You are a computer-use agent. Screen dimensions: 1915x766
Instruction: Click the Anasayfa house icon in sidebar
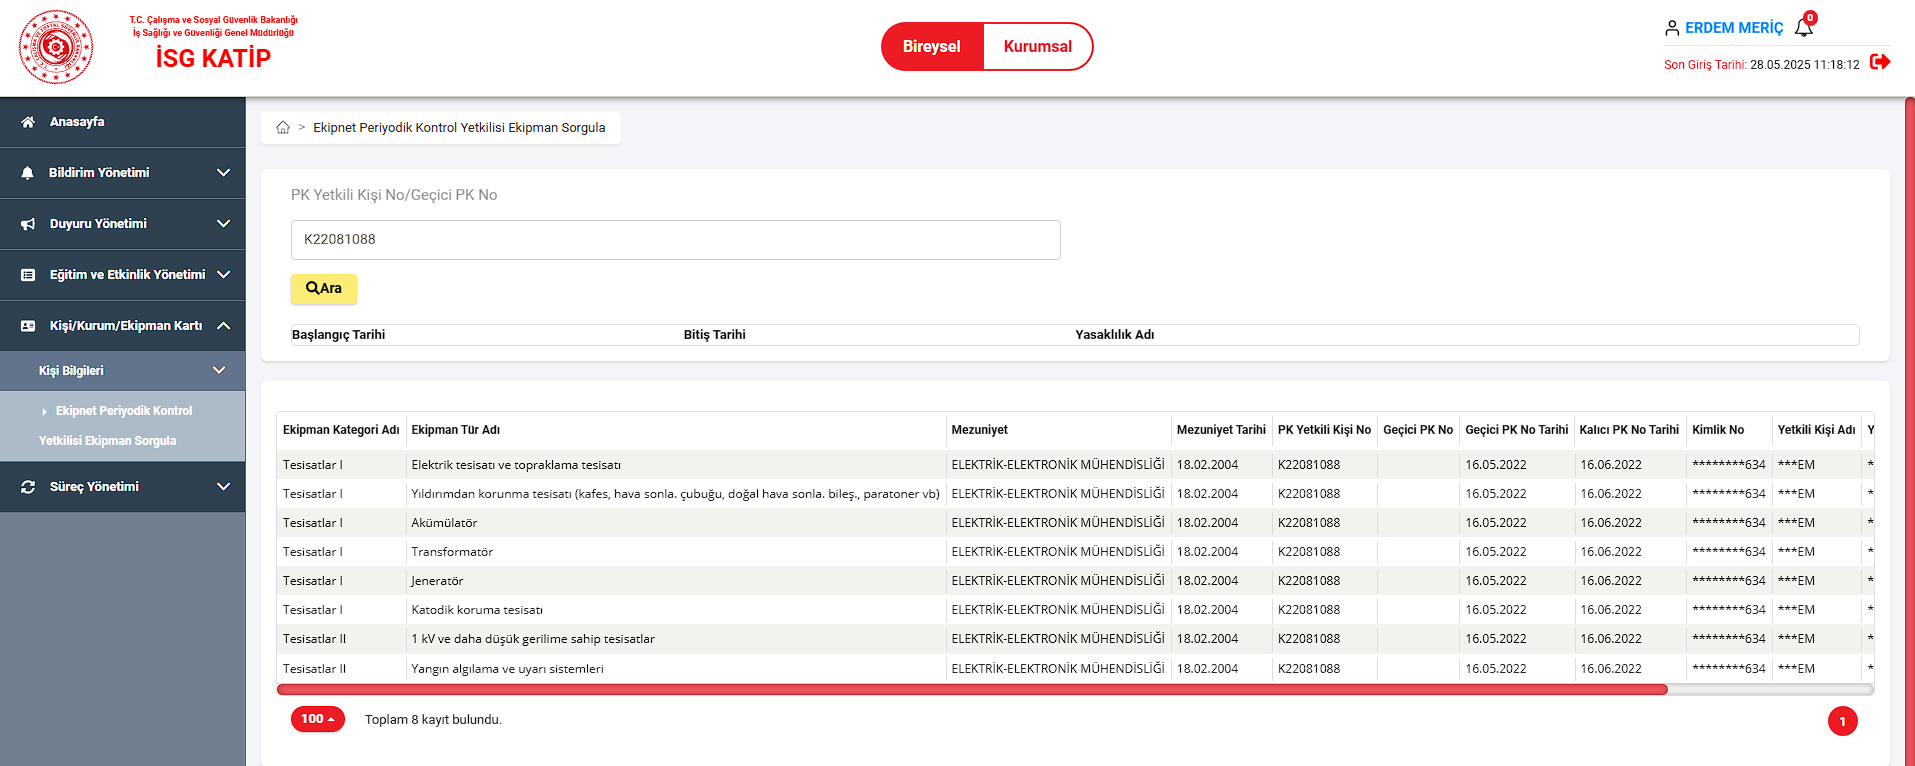tap(28, 122)
